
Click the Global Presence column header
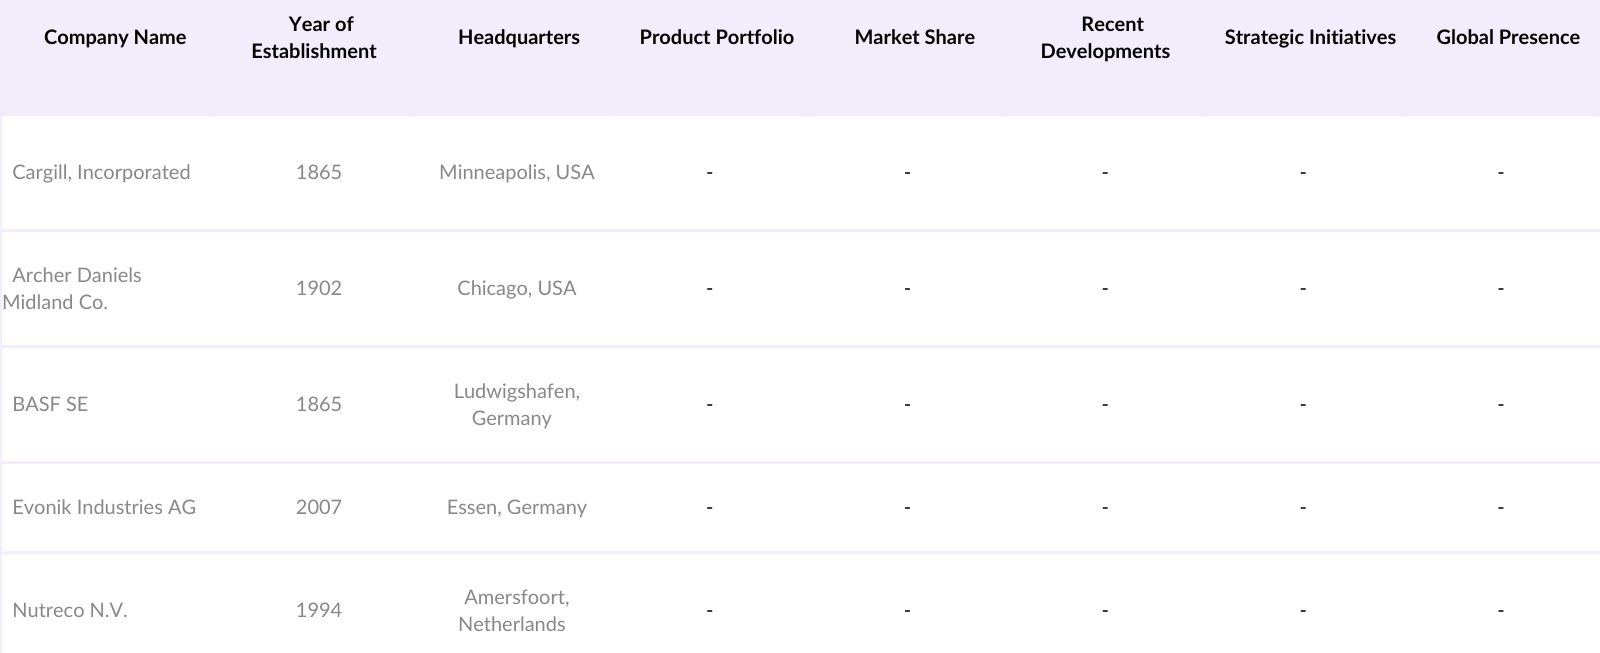click(x=1507, y=38)
